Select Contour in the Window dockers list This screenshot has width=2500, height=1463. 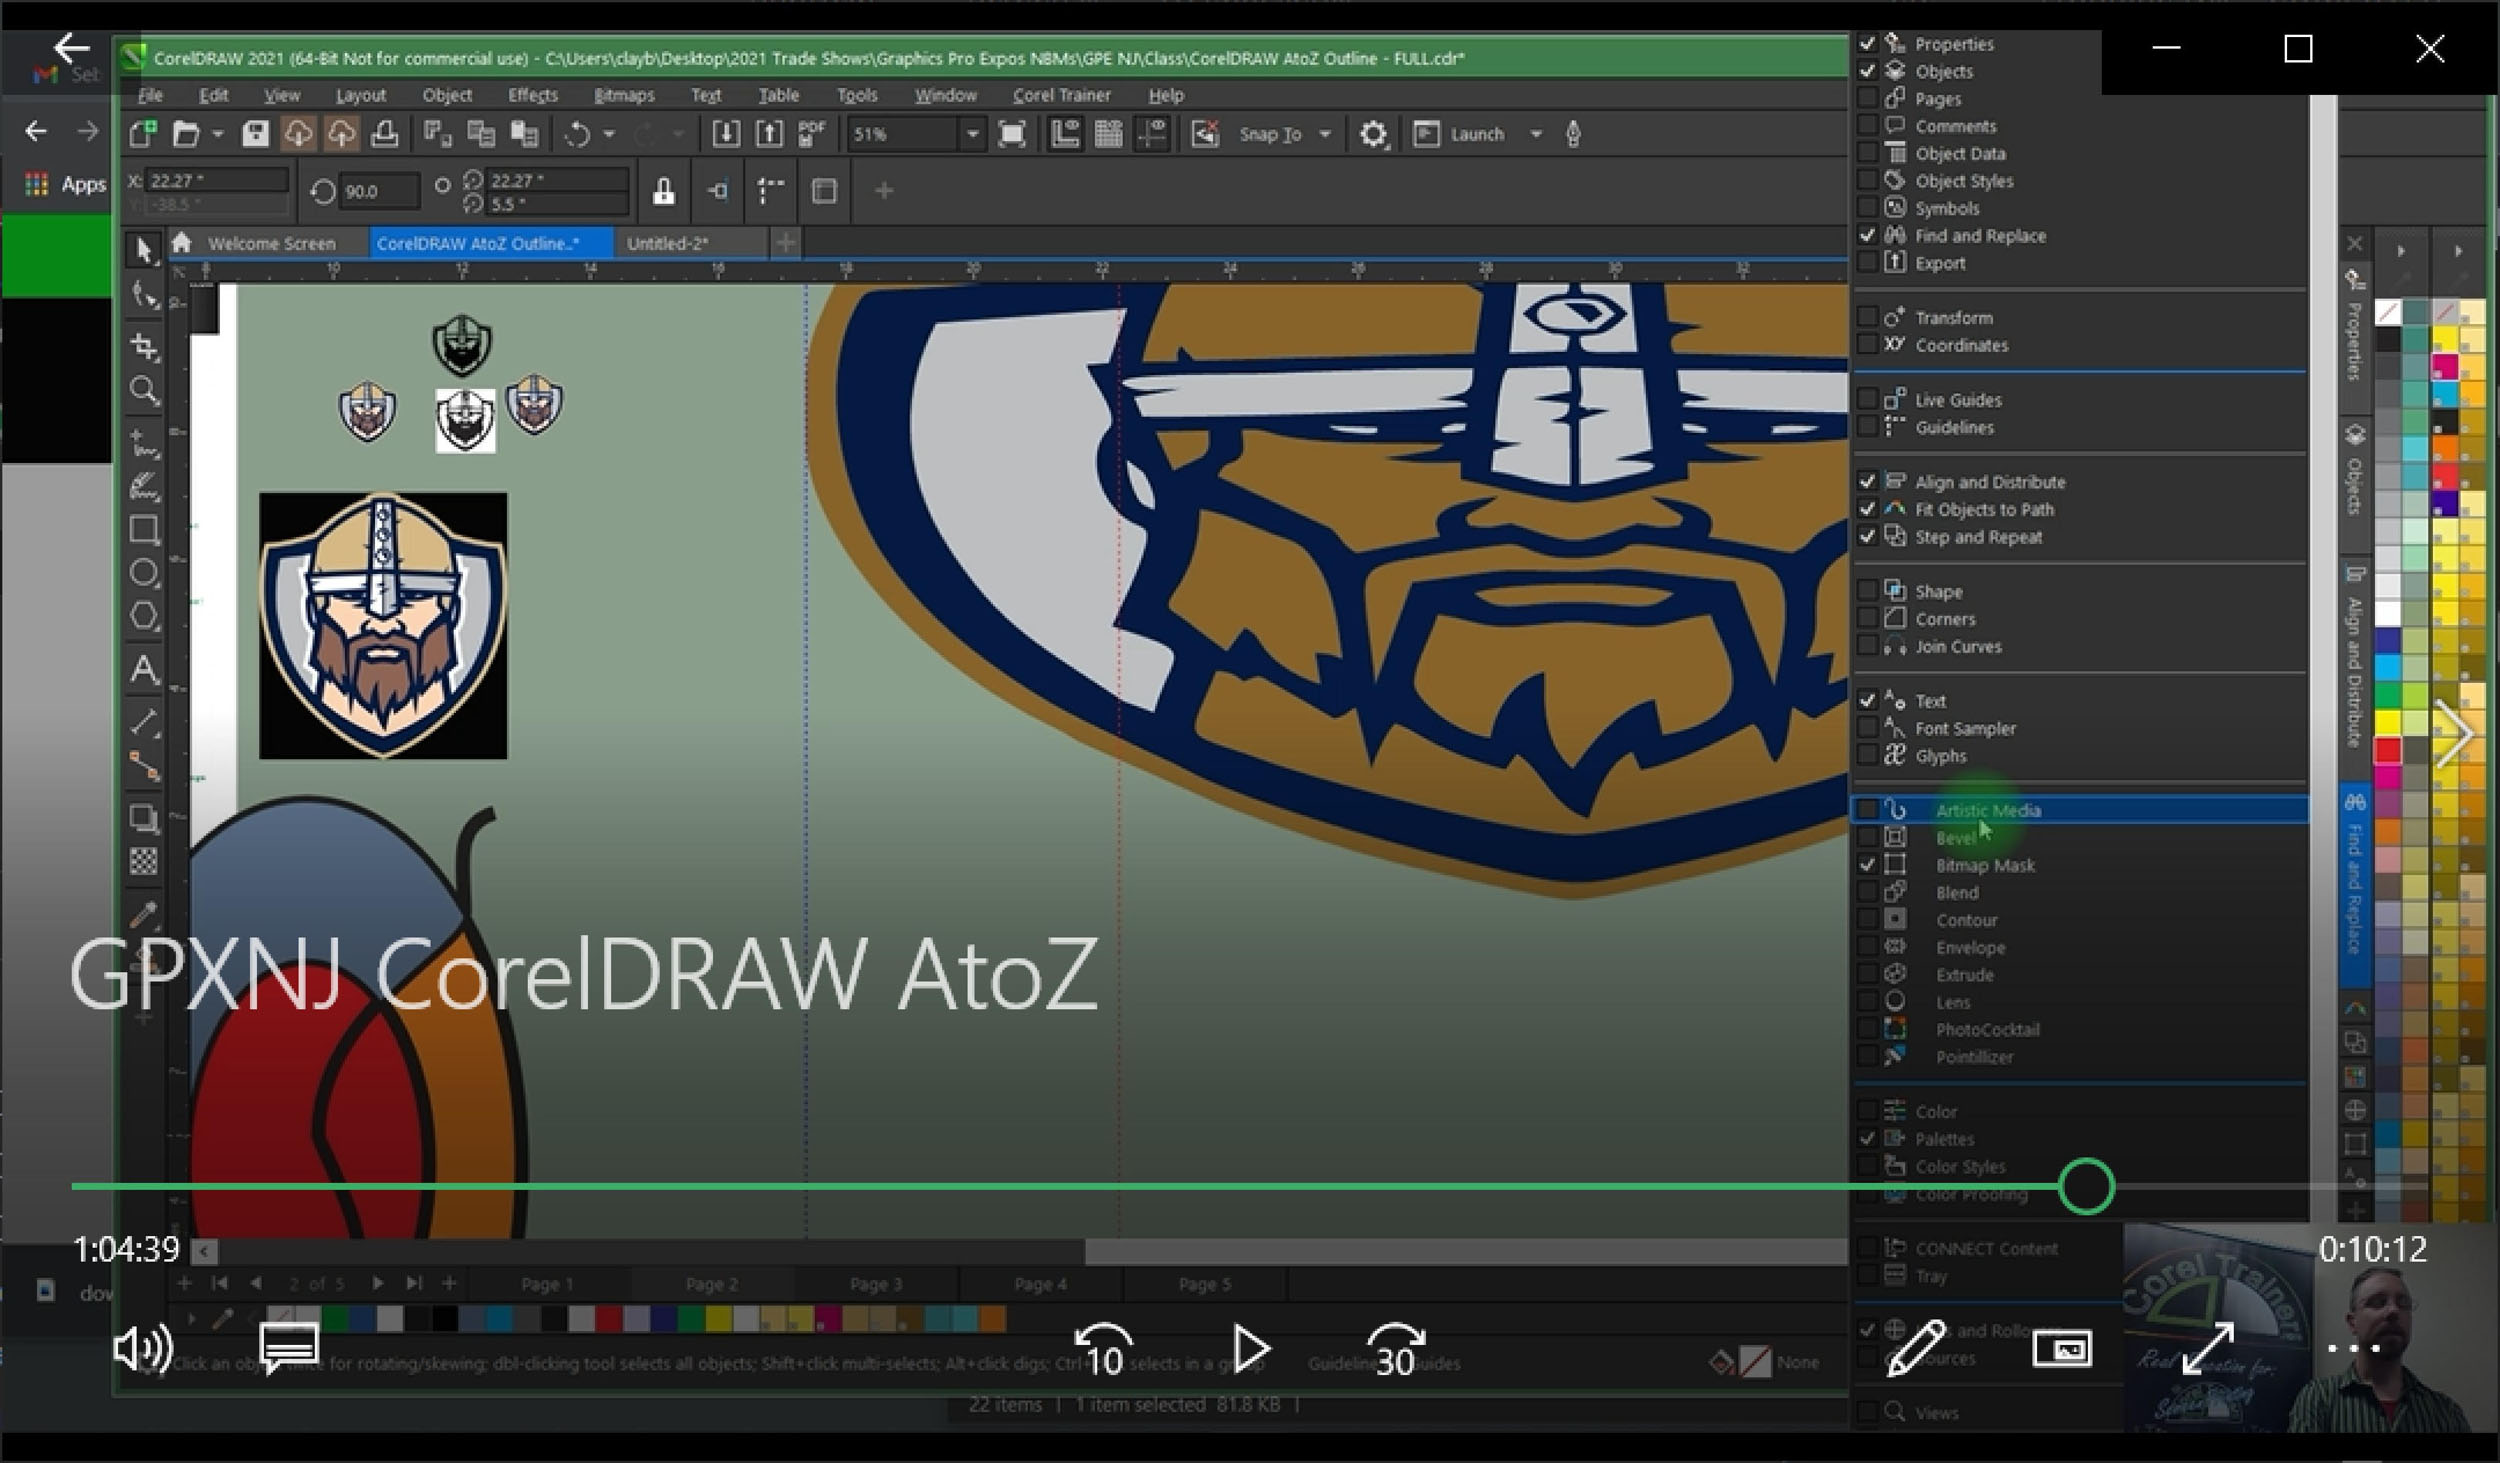click(x=1966, y=920)
